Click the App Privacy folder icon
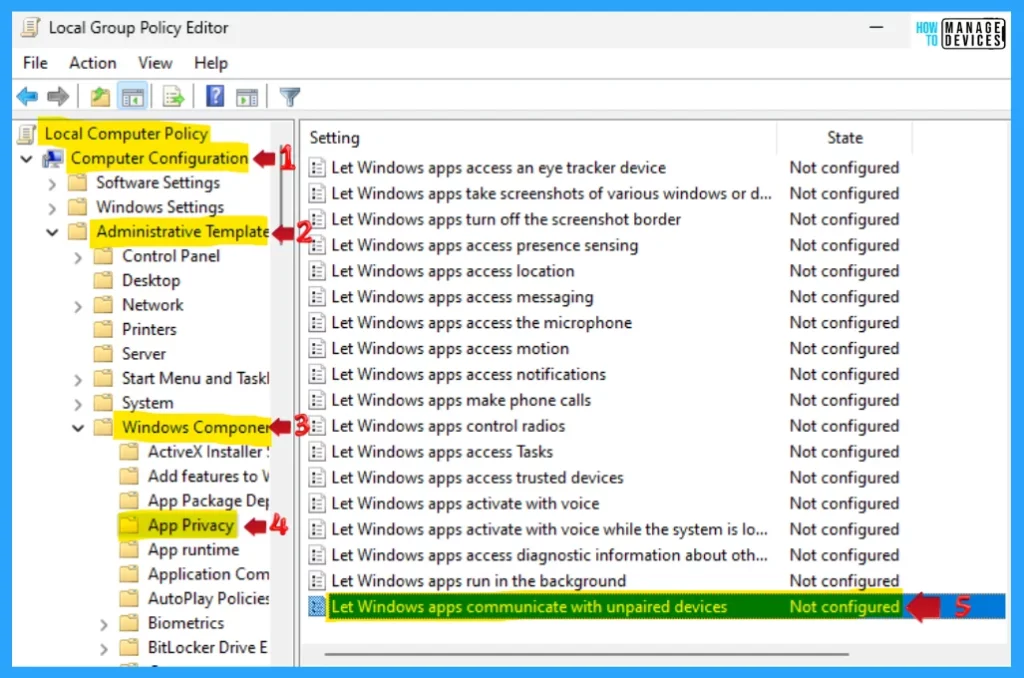 point(129,525)
